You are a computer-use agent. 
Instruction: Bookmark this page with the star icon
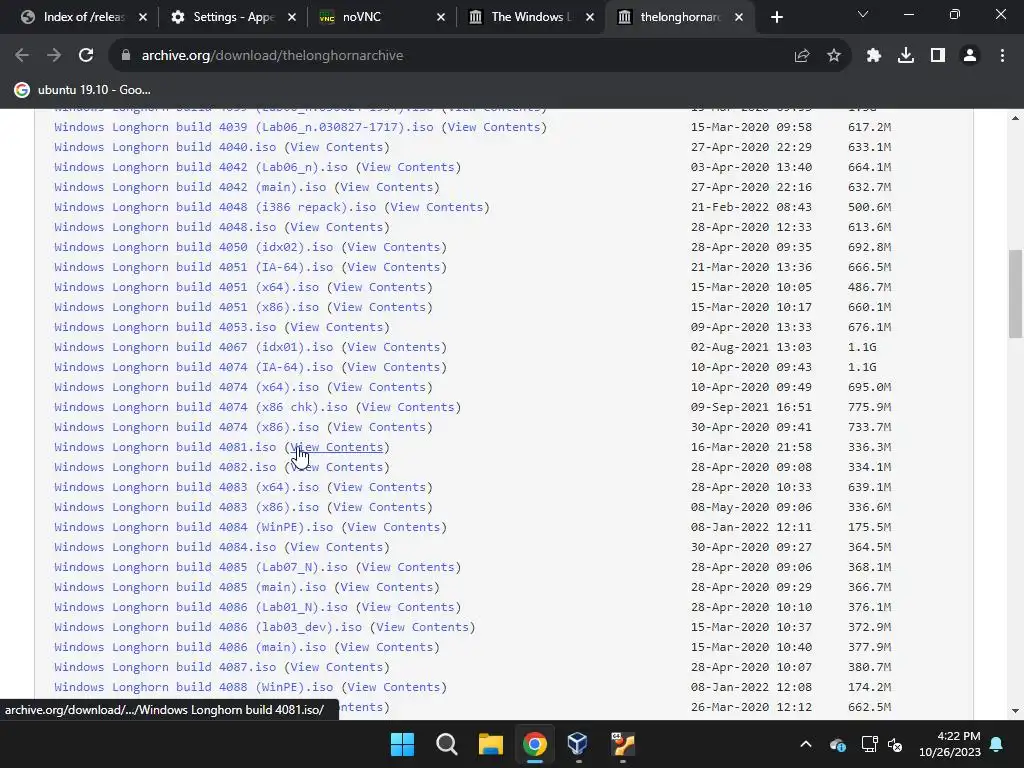pyautogui.click(x=834, y=56)
